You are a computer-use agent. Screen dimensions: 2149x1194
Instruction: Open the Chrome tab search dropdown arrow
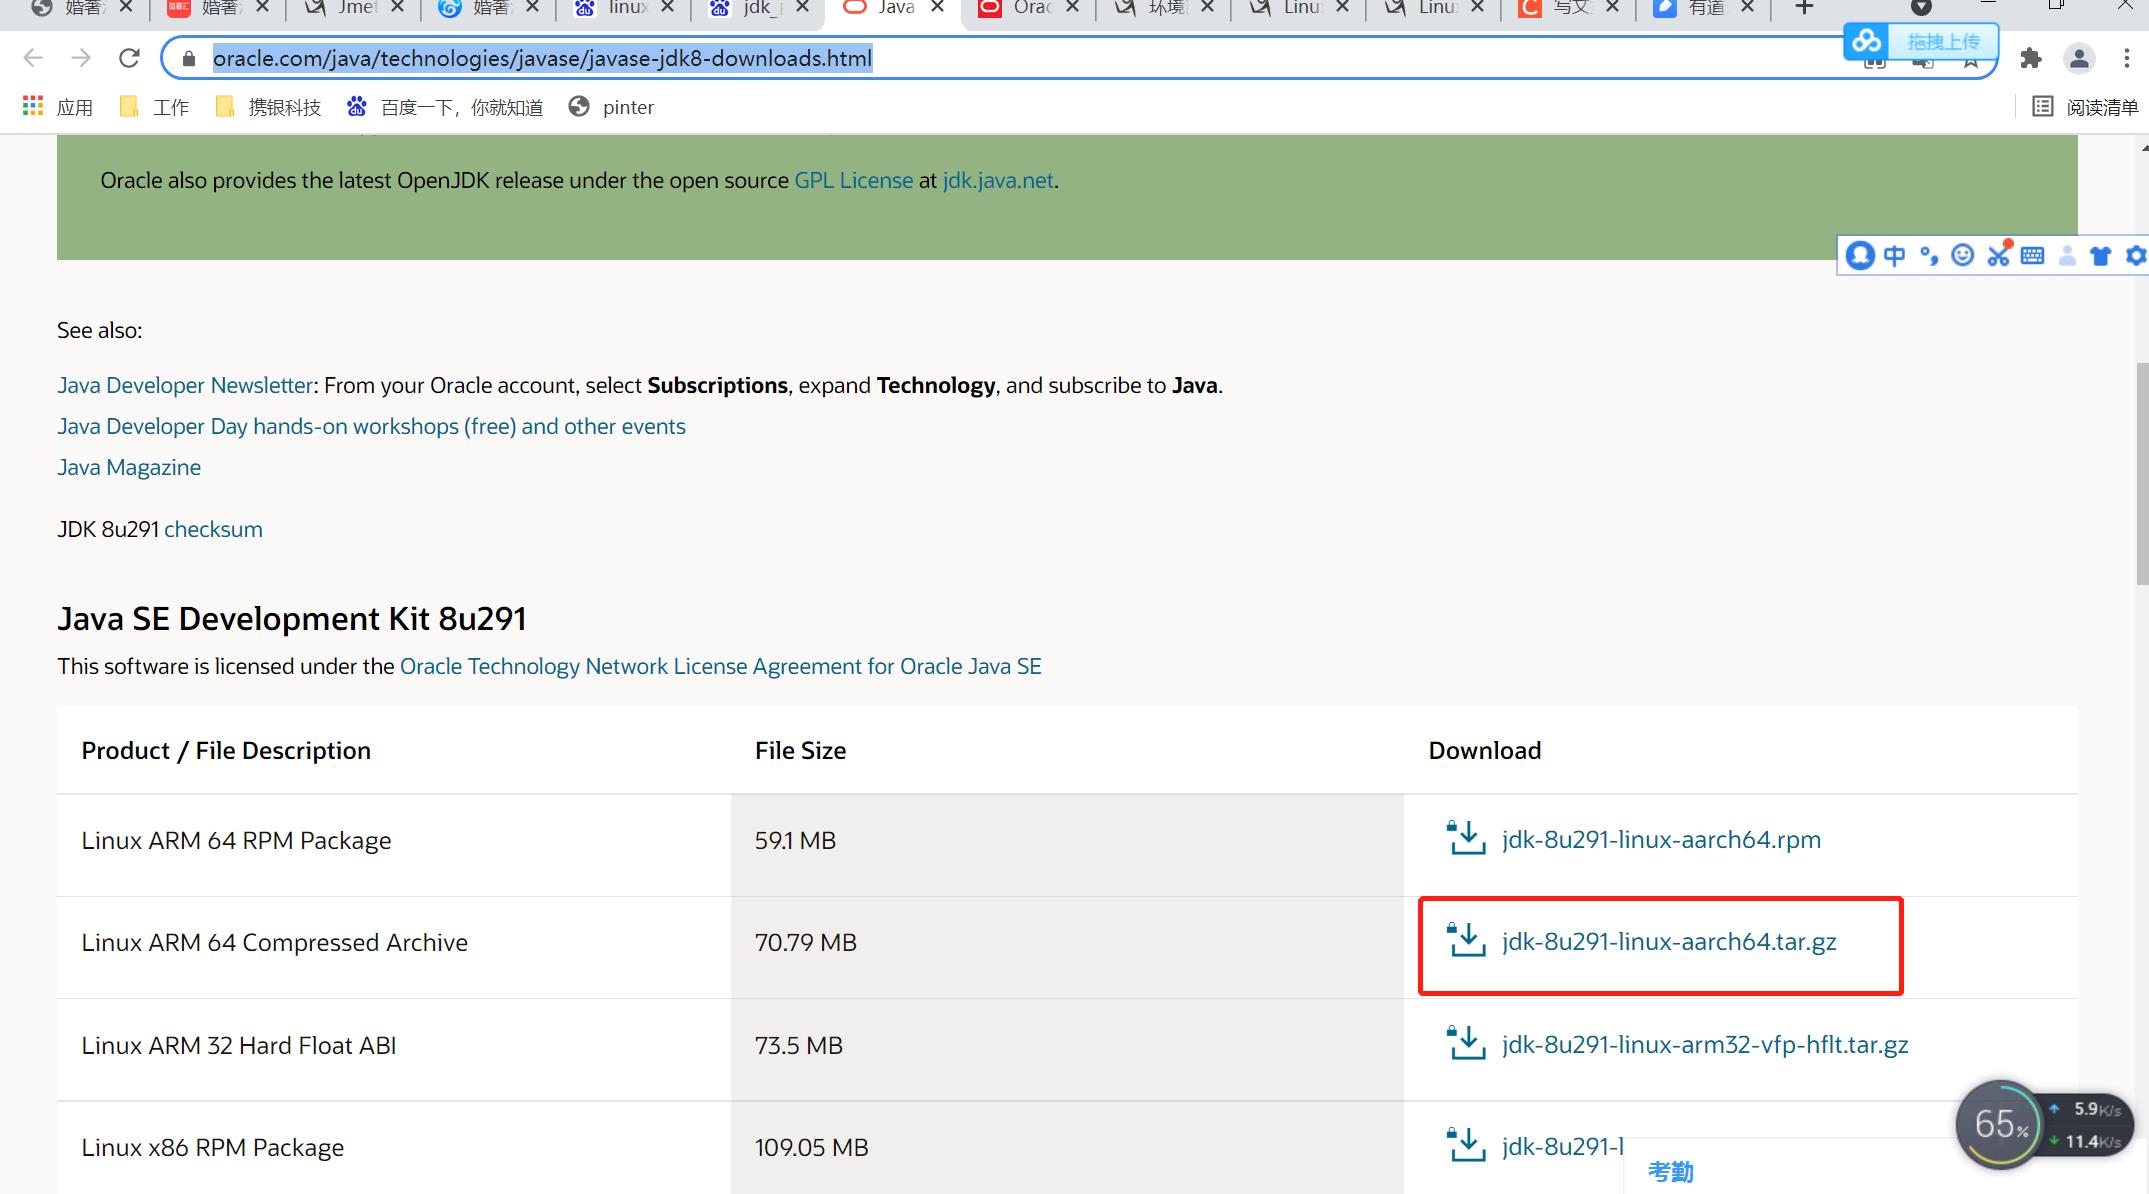(x=1921, y=8)
